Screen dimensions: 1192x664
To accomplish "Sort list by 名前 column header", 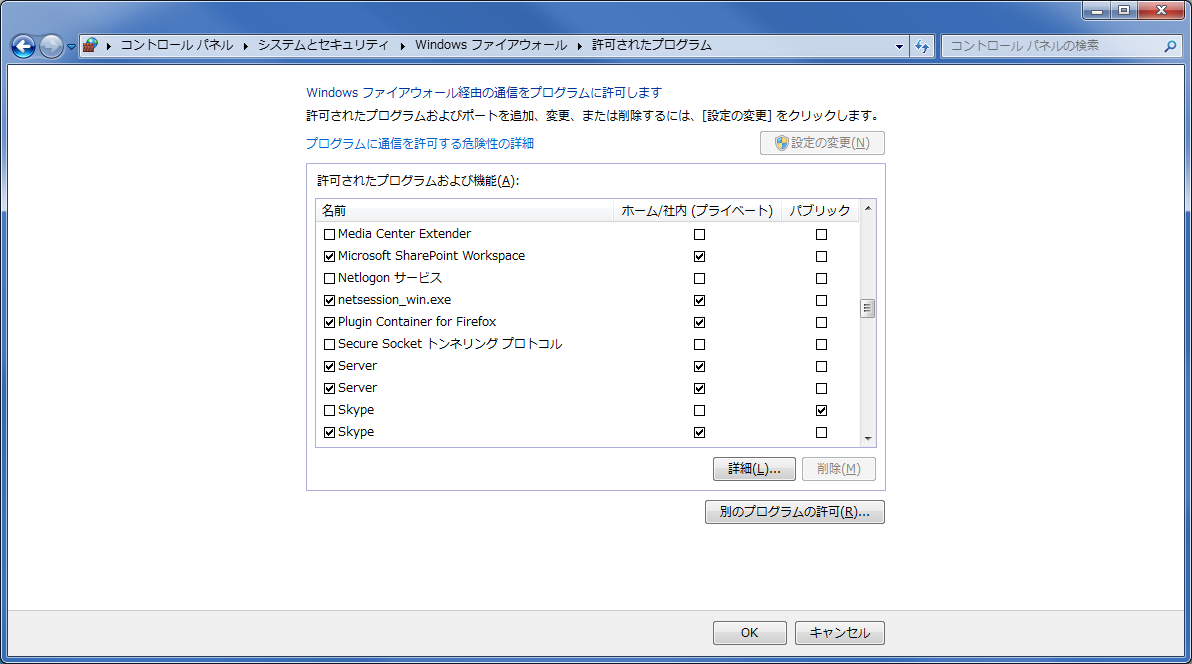I will pyautogui.click(x=464, y=211).
